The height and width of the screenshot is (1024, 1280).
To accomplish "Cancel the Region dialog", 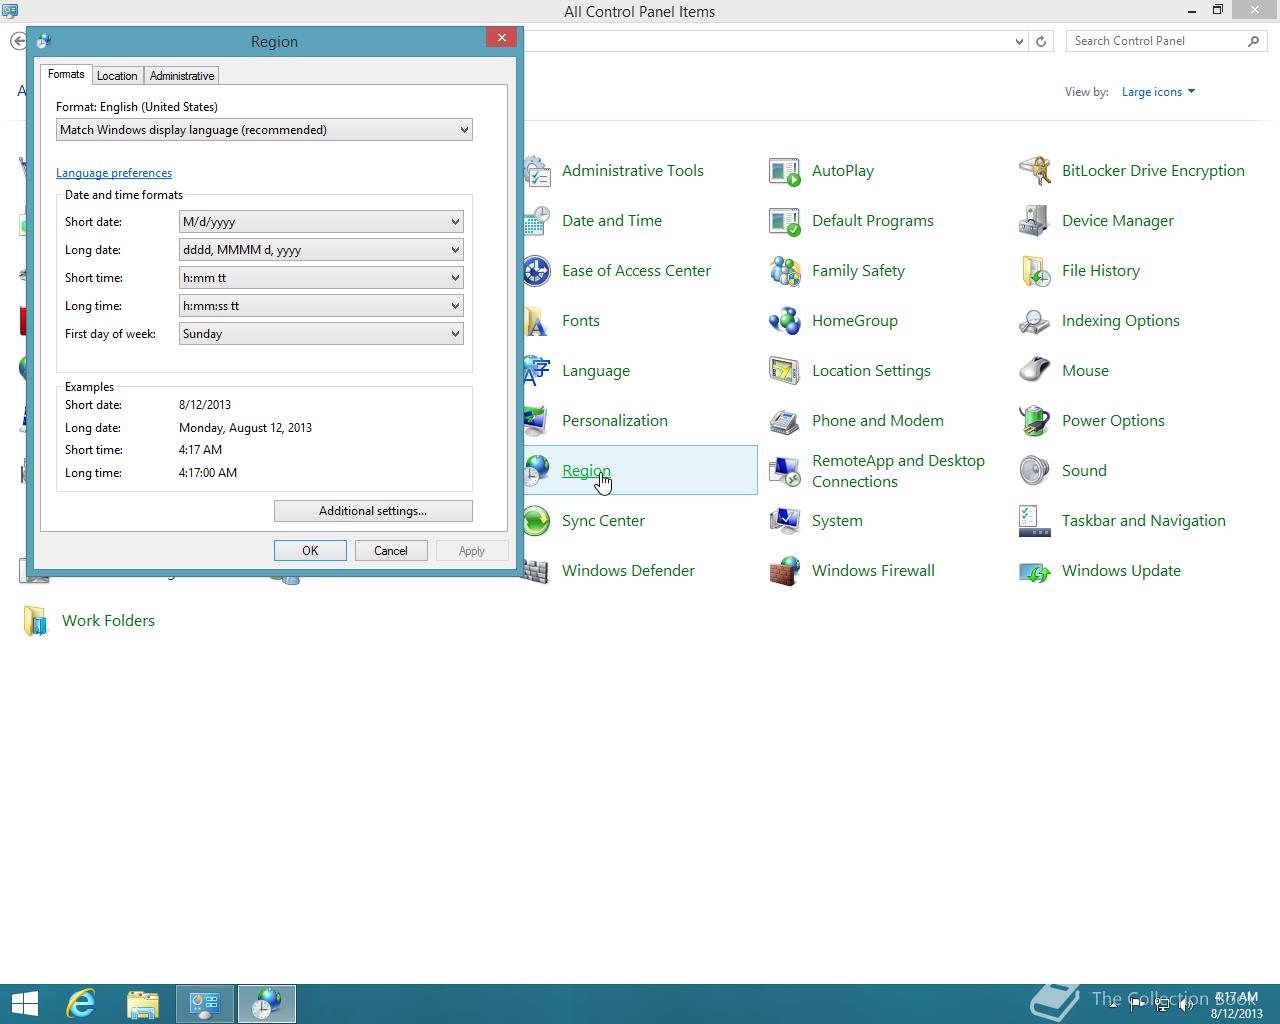I will coord(391,551).
